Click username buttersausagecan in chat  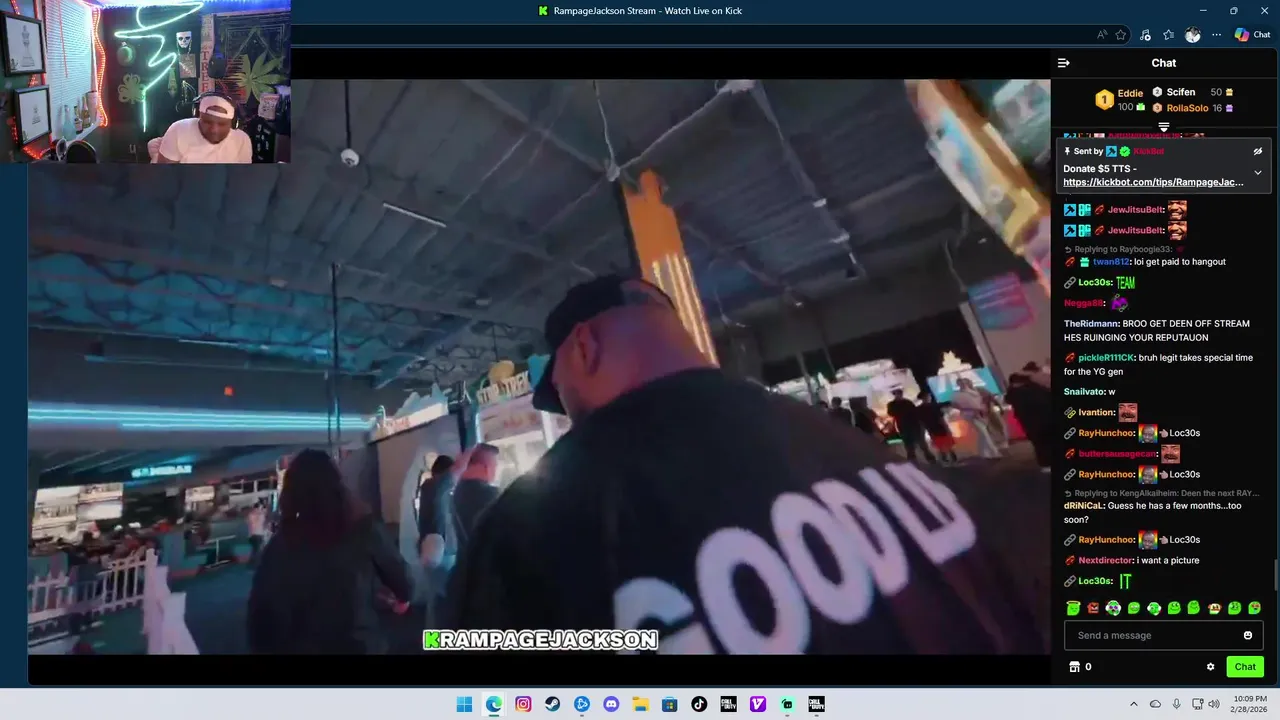click(1117, 454)
